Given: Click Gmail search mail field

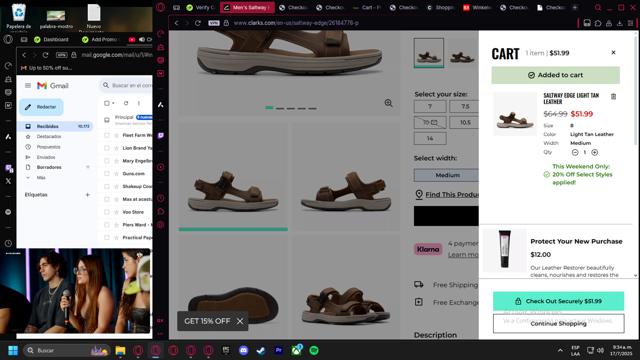Looking at the screenshot, I should 126,85.
